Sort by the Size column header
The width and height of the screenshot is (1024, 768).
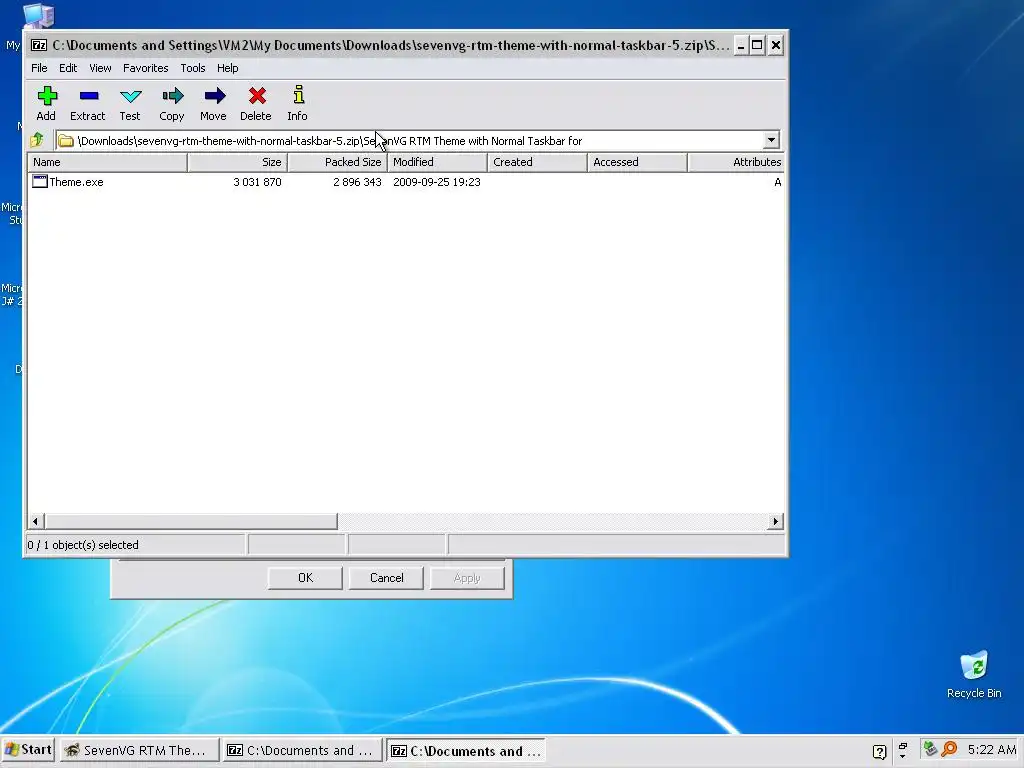tap(237, 162)
